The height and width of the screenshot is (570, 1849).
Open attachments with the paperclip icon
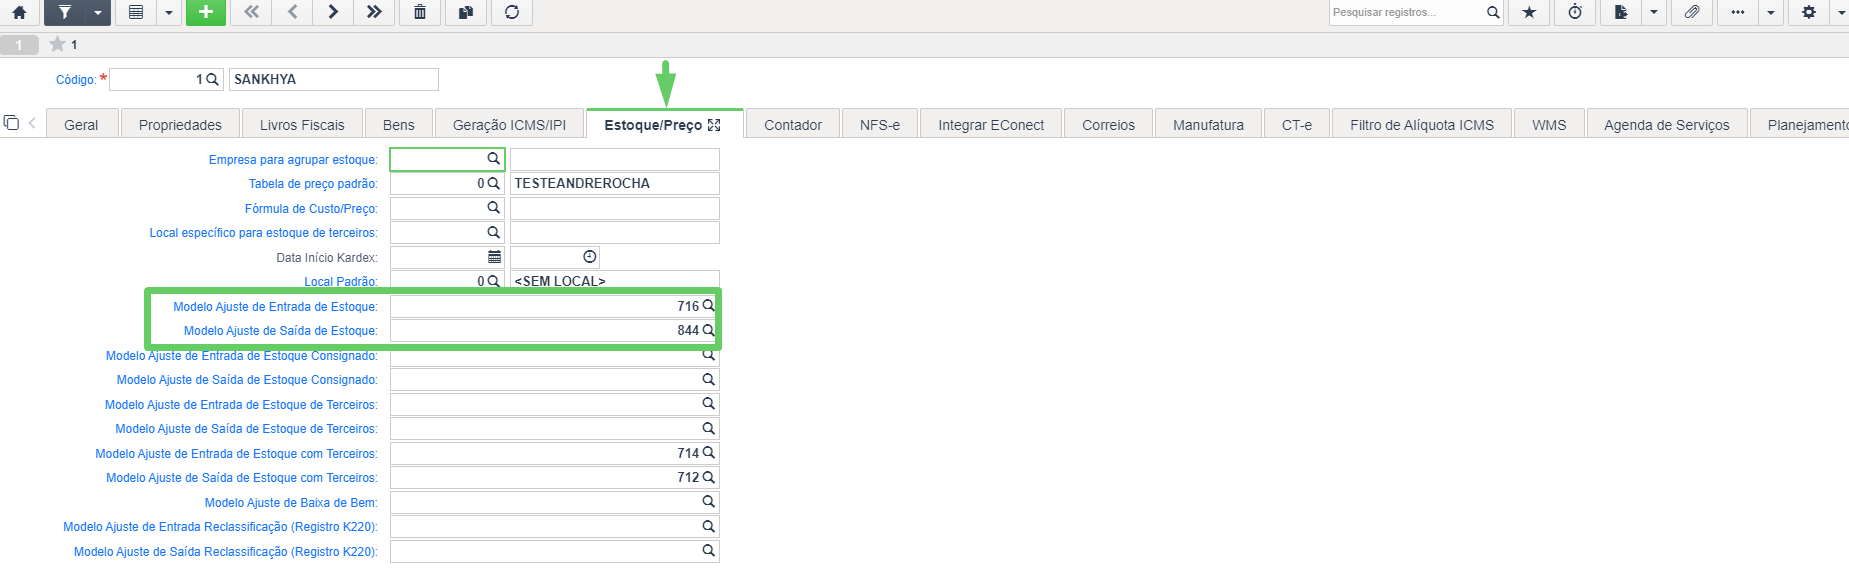[x=1691, y=12]
